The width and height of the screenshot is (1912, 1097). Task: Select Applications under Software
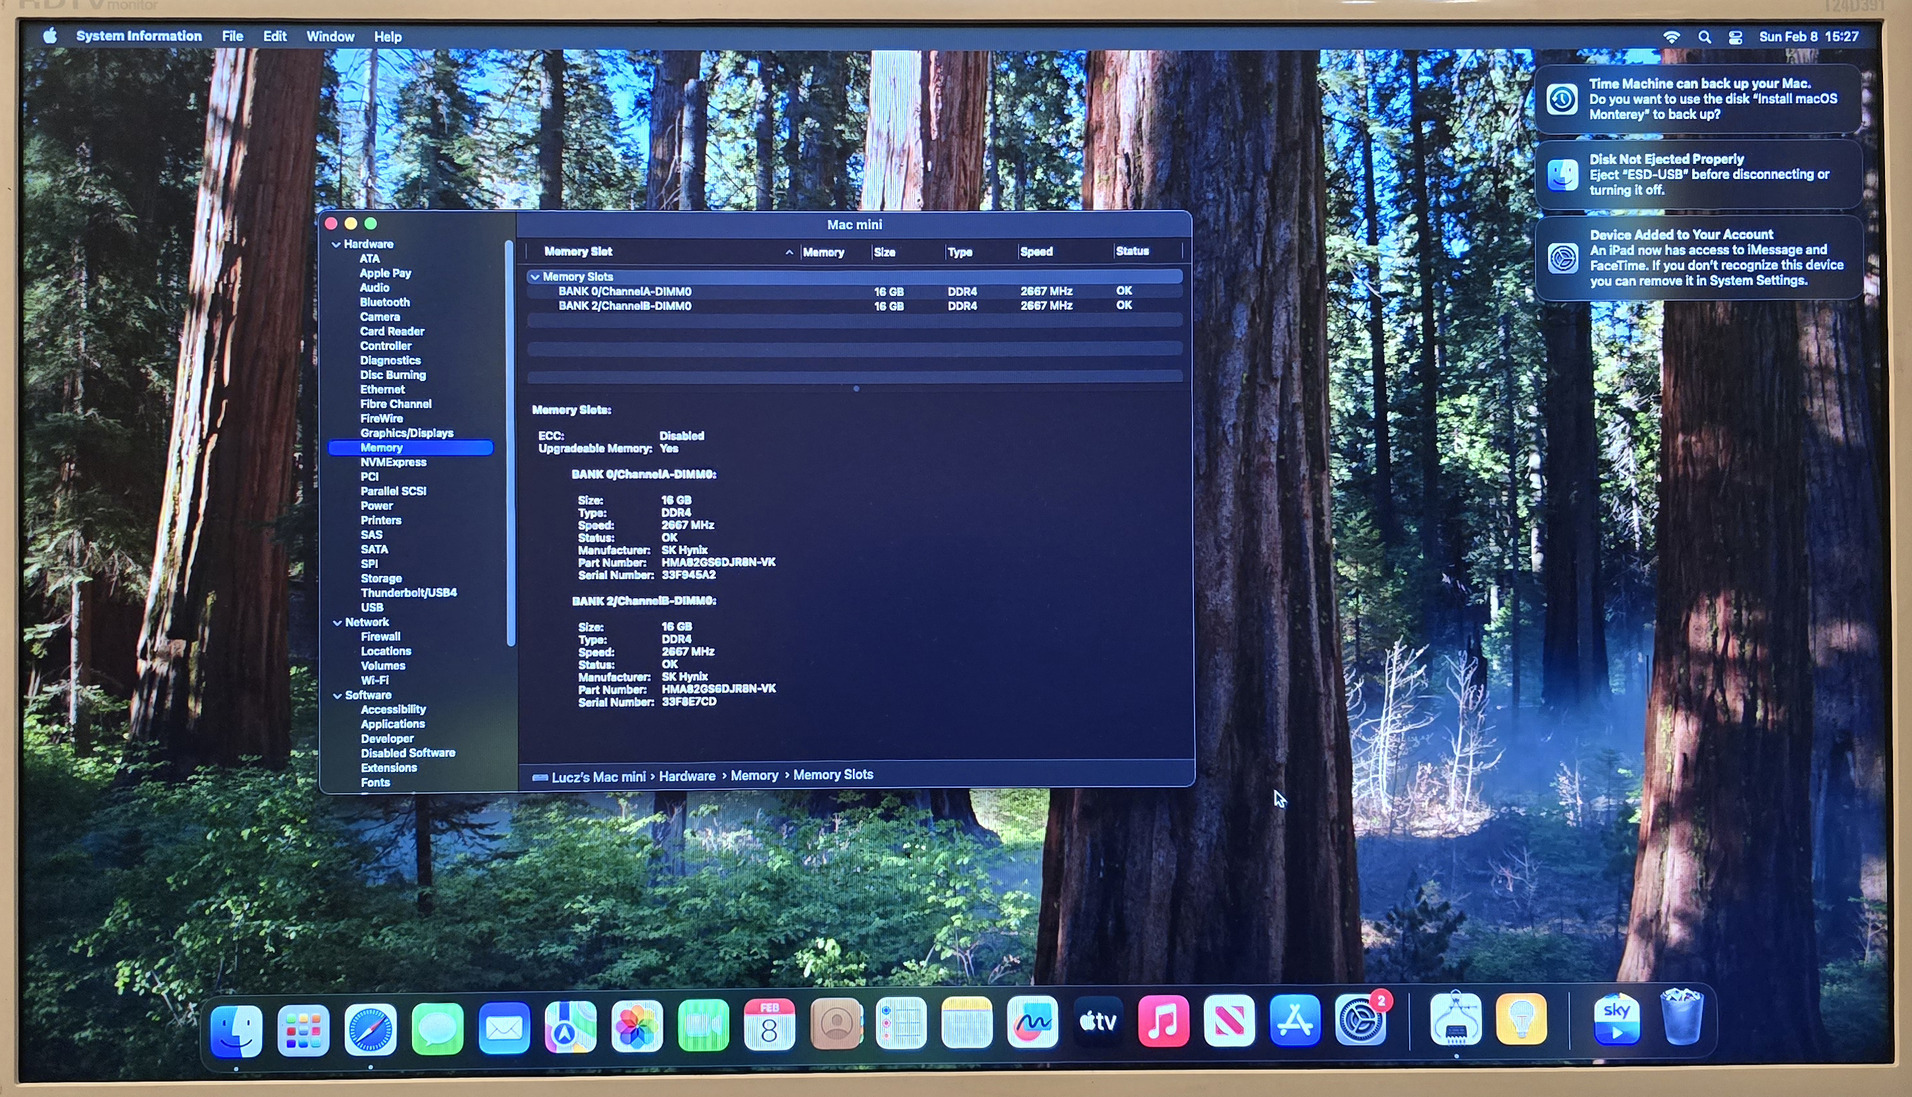[393, 725]
